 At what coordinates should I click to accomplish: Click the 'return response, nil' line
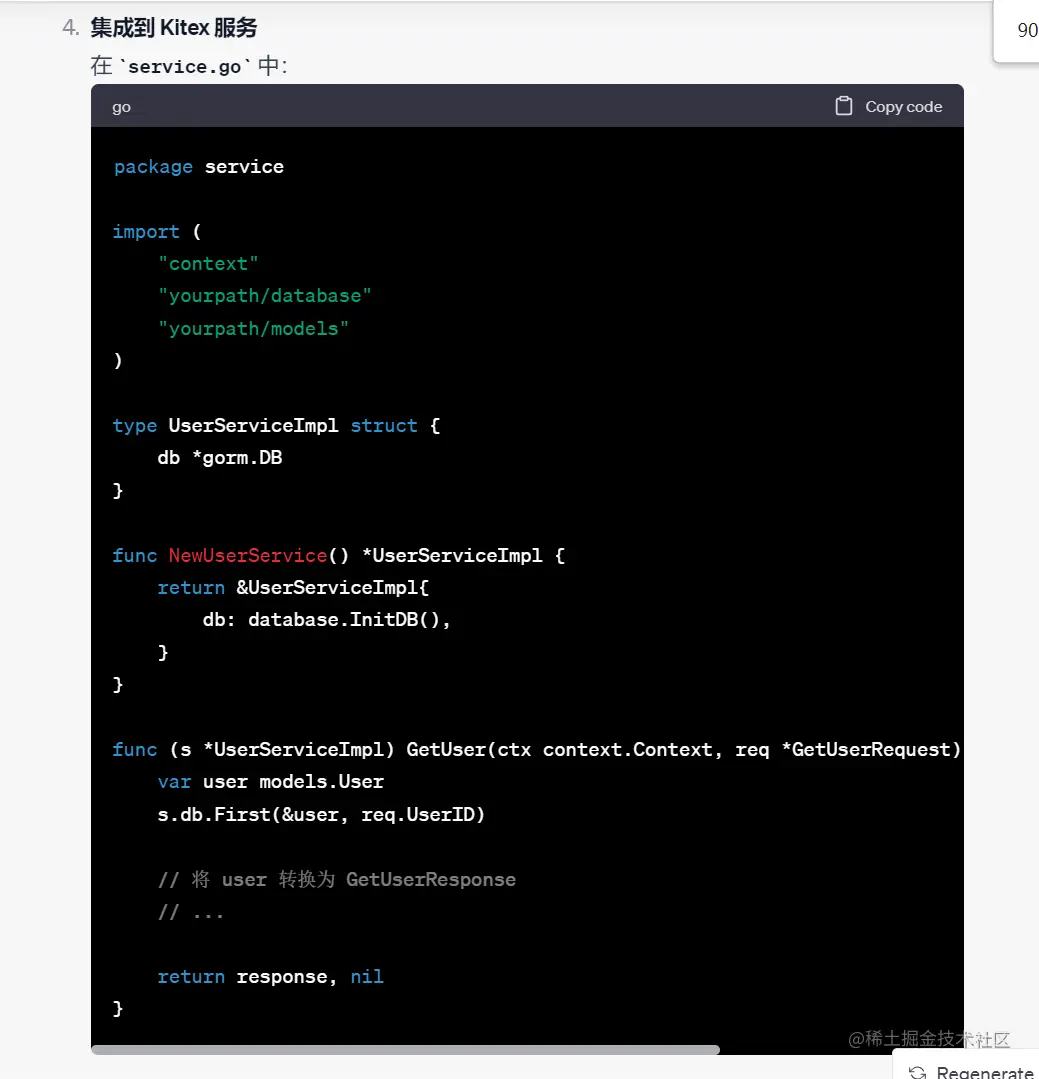coord(270,977)
